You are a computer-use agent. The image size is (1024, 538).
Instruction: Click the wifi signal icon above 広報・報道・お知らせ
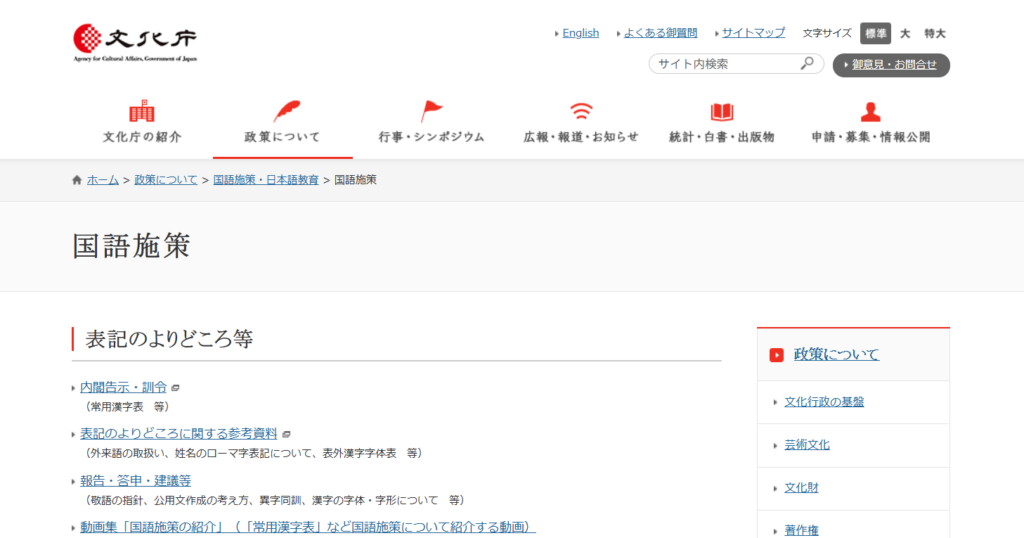(581, 111)
